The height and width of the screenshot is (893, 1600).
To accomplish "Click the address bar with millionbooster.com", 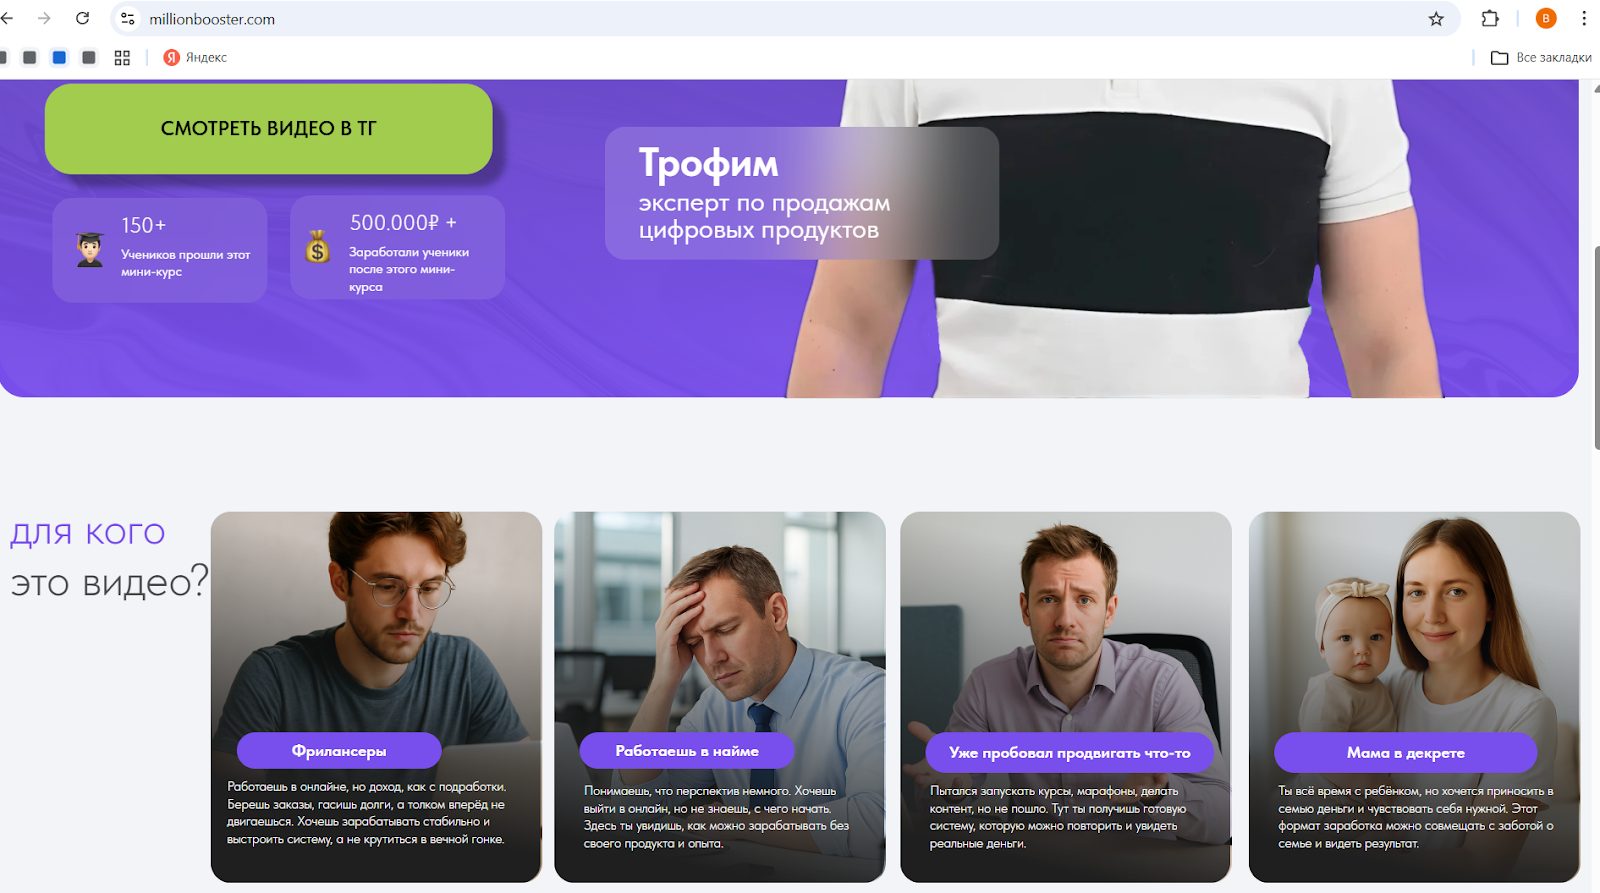I will (x=780, y=19).
